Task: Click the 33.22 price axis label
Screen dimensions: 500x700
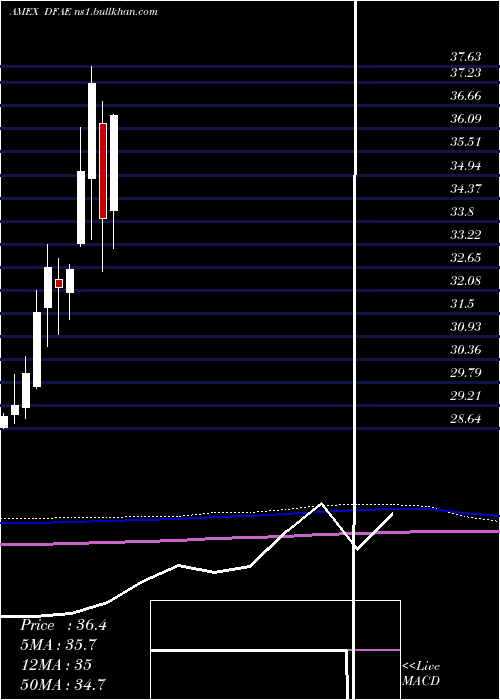Action: (466, 234)
